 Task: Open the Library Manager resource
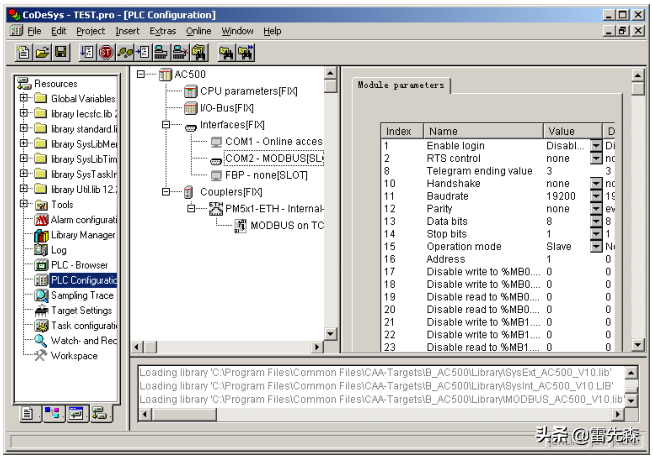tap(82, 235)
